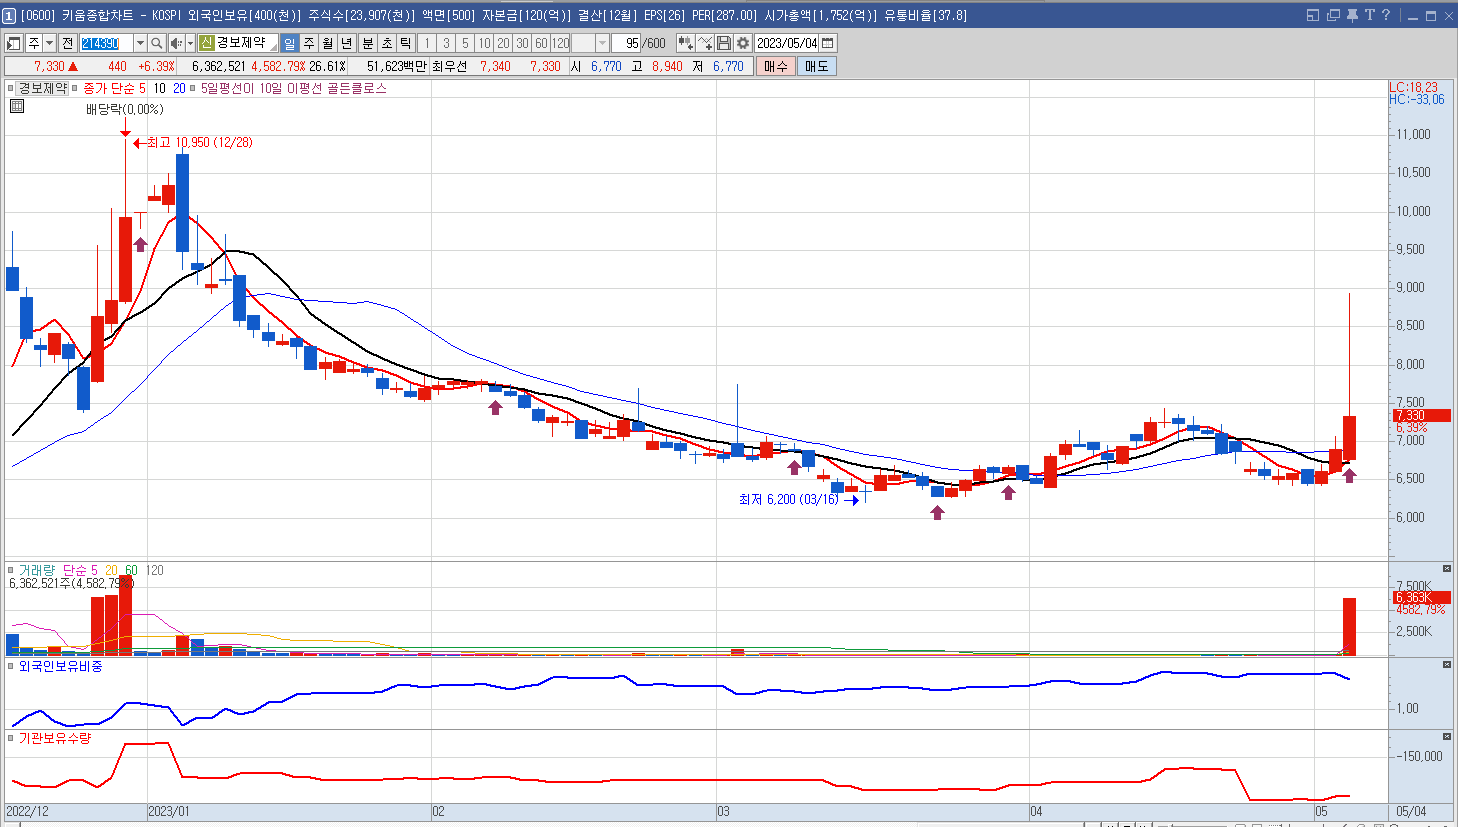Expand the speaker options dropdown arrow
The width and height of the screenshot is (1458, 827).
tap(190, 43)
